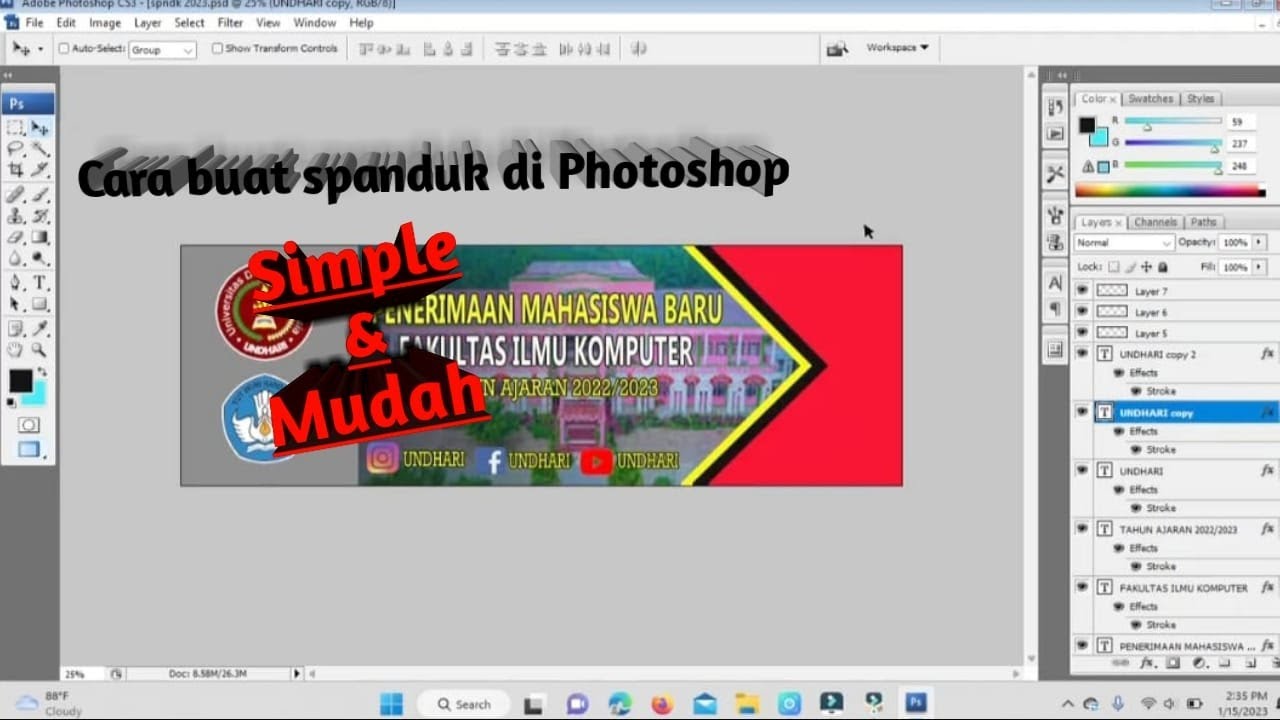Toggle Quick Mask mode in toolbox
1280x720 pixels.
28,425
